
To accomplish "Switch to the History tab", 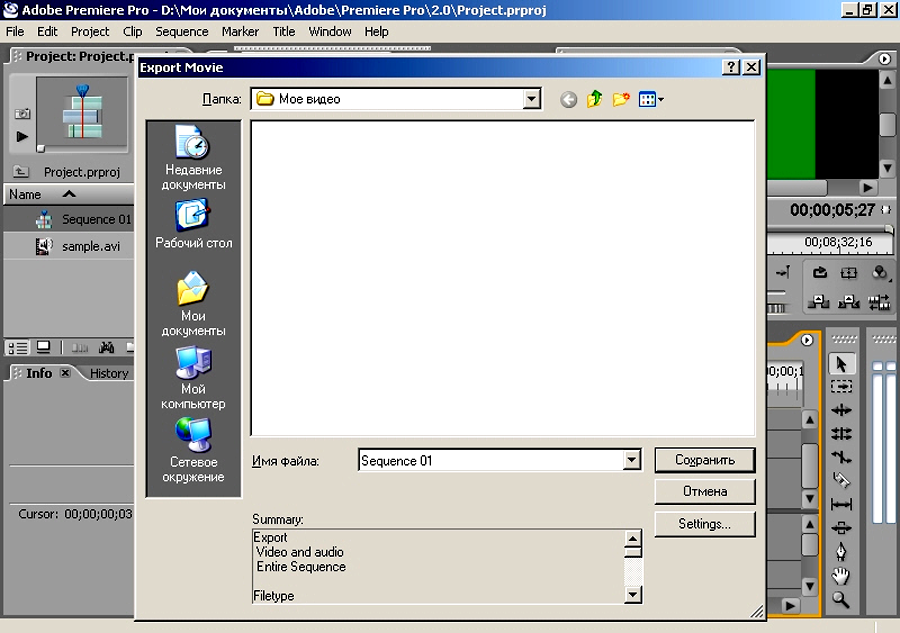I will click(x=108, y=374).
